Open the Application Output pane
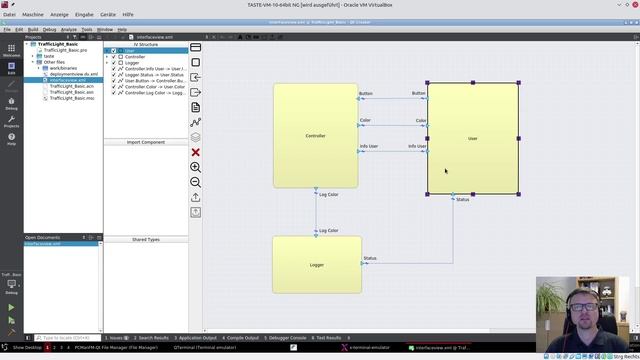The image size is (640, 360). click(196, 338)
